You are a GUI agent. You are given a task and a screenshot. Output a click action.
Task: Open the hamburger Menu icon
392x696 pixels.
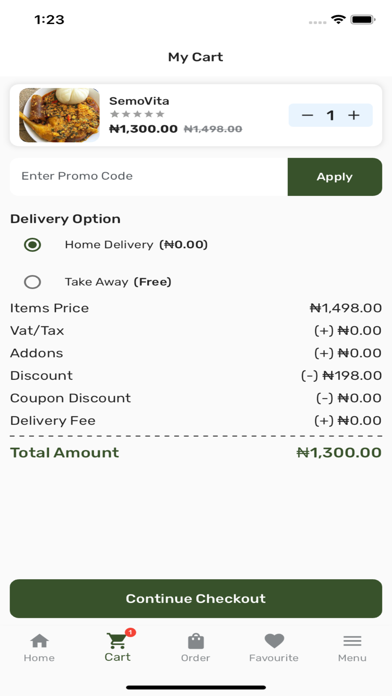[x=352, y=641]
